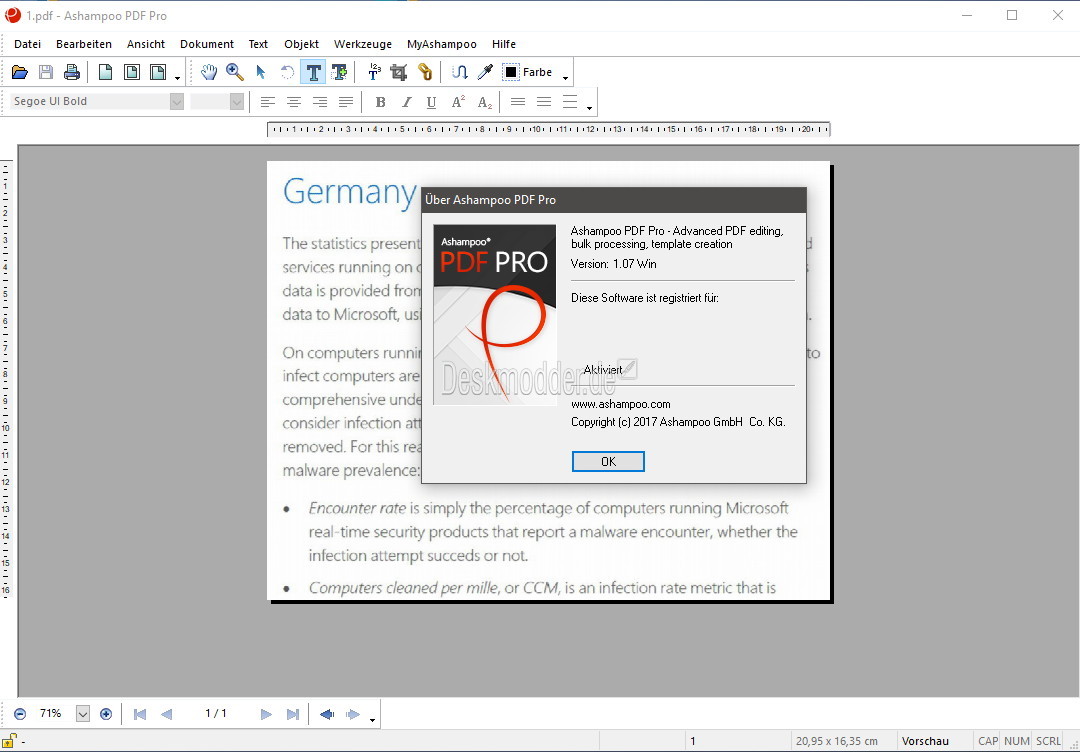Select the crop tool
Viewport: 1080px width, 752px height.
coord(399,72)
